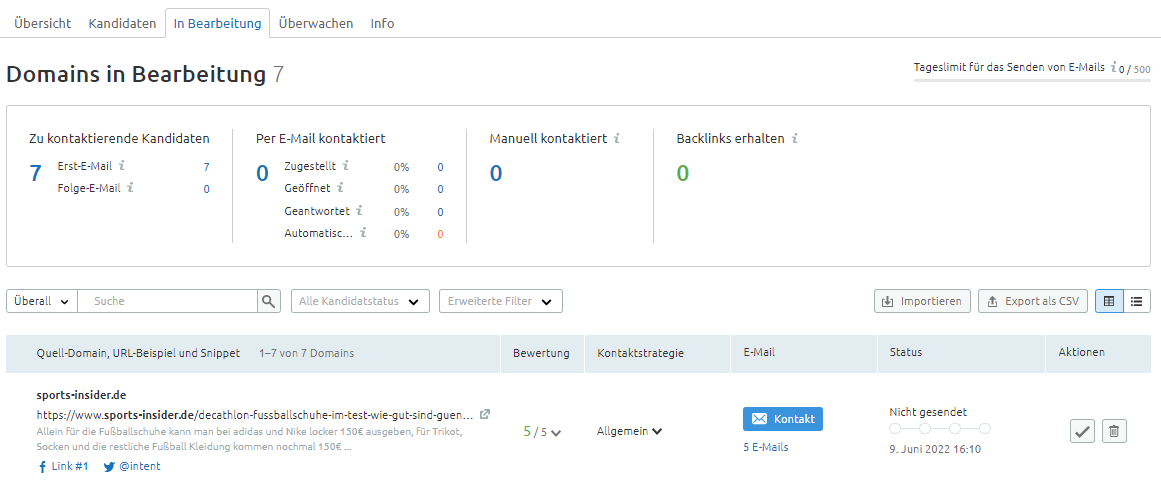
Task: Click the blue Kontakt button
Action: (x=783, y=419)
